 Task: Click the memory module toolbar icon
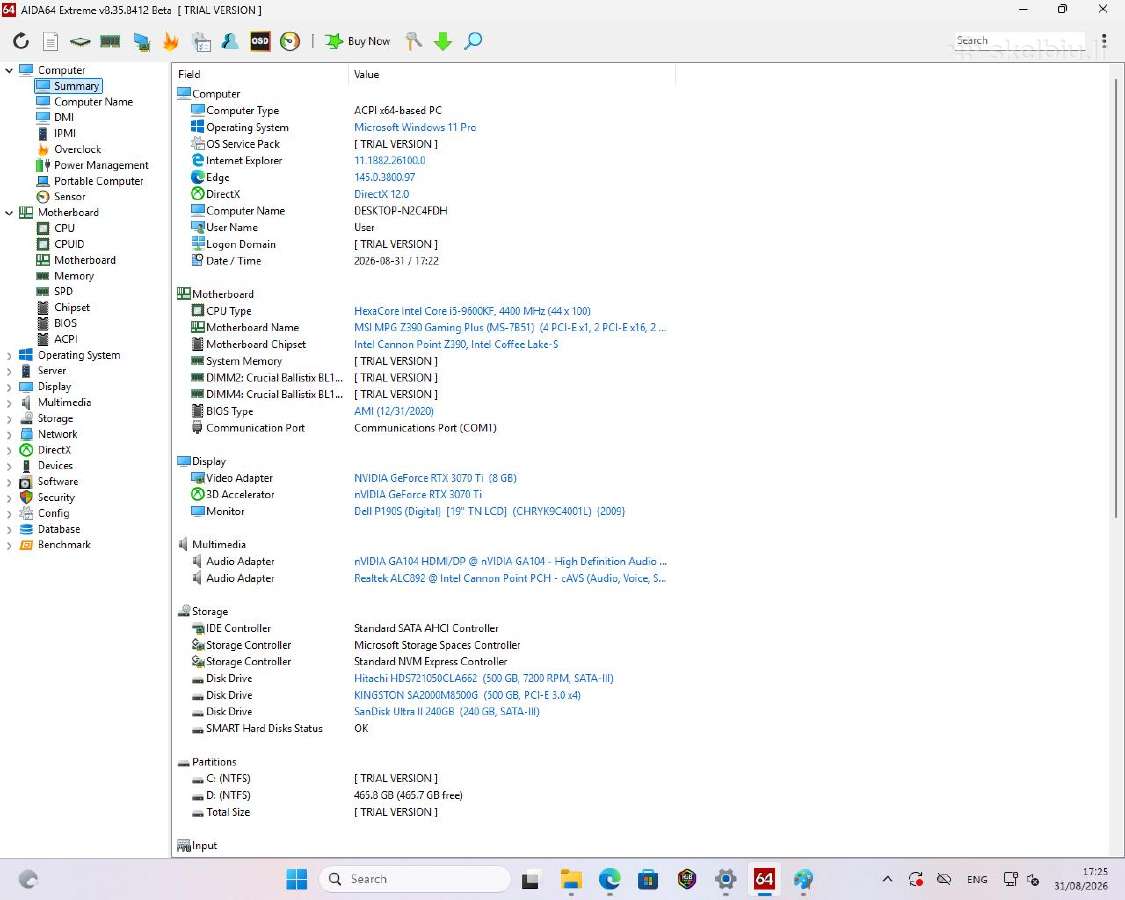click(x=110, y=42)
